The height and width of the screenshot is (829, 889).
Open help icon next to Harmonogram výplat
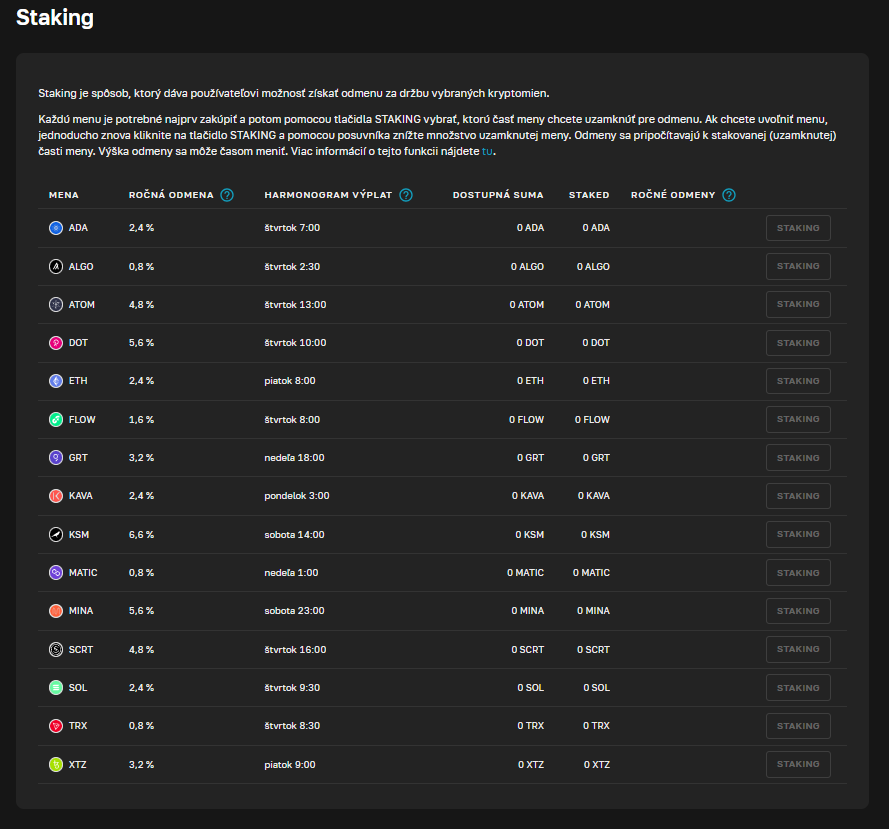coord(405,195)
